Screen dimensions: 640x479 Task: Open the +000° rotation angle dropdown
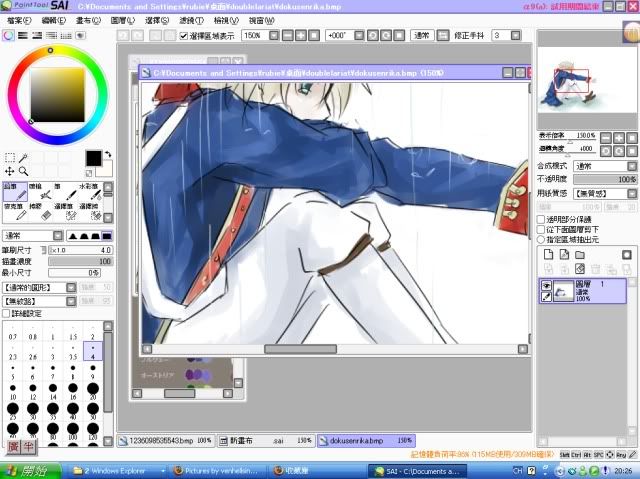pos(359,35)
